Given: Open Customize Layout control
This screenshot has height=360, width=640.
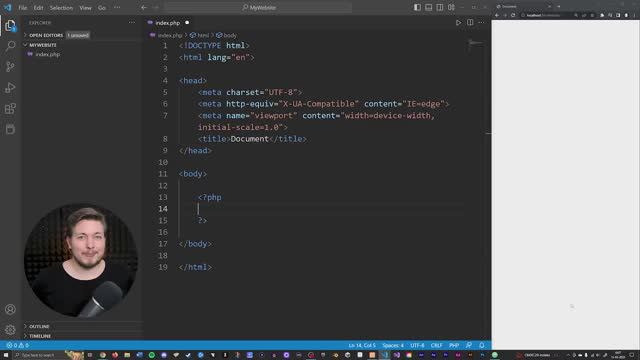Looking at the screenshot, I should (x=451, y=7).
